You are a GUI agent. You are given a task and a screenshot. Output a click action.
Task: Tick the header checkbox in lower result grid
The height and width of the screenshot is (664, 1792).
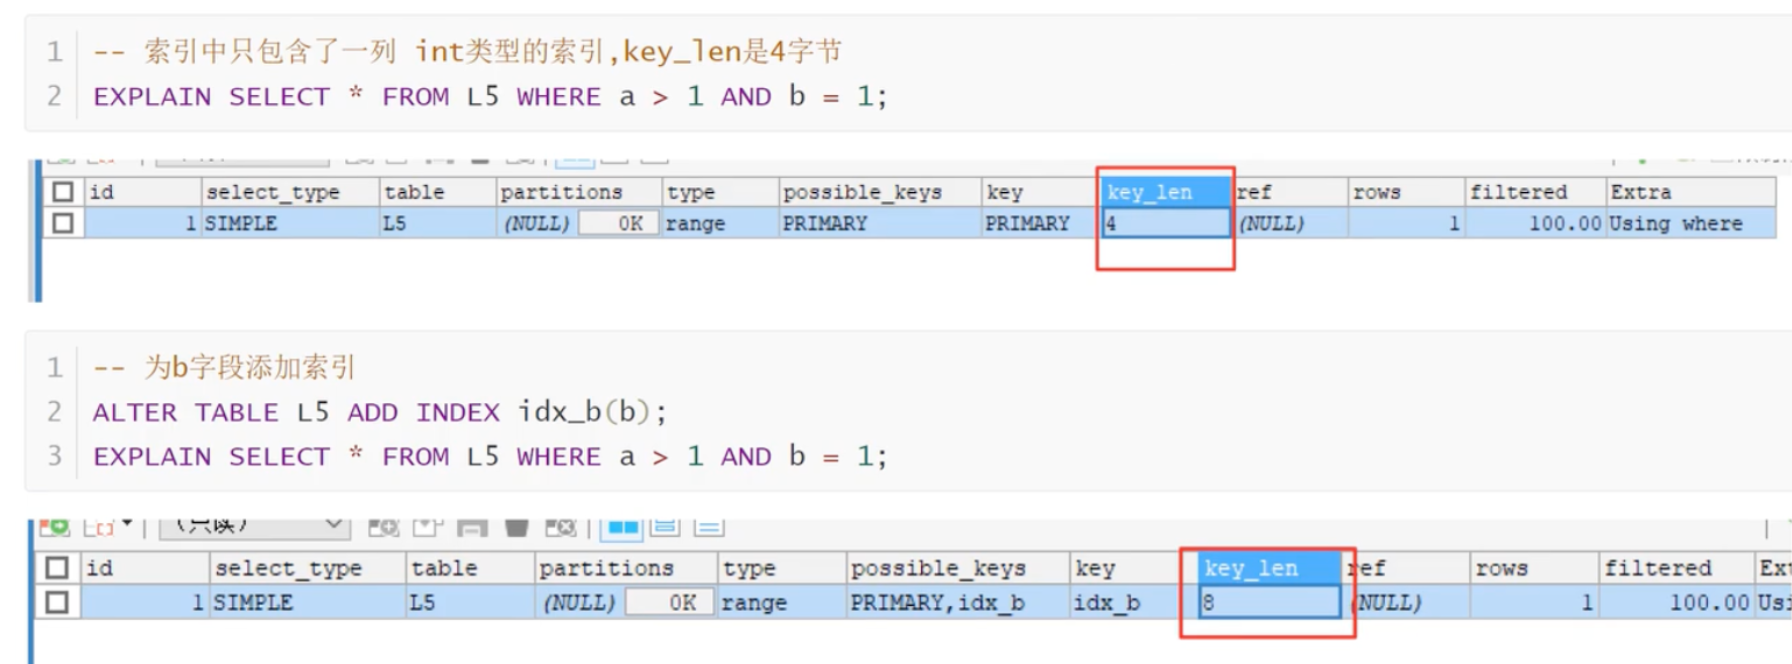coord(57,568)
